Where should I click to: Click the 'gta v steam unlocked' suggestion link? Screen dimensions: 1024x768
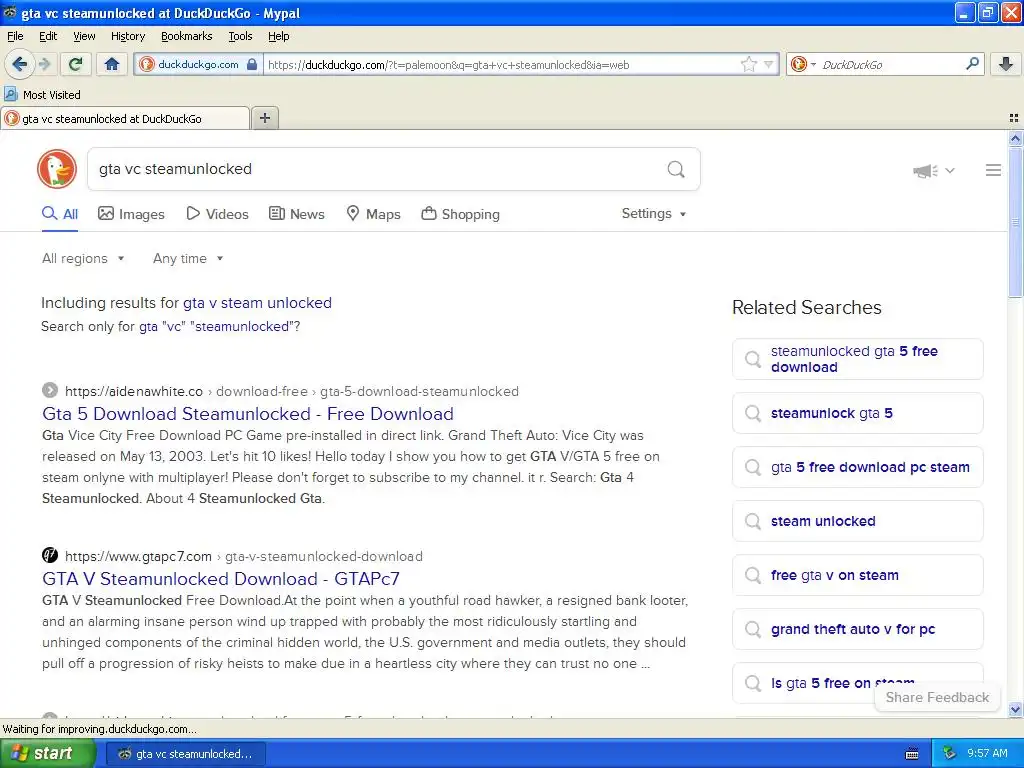[257, 303]
